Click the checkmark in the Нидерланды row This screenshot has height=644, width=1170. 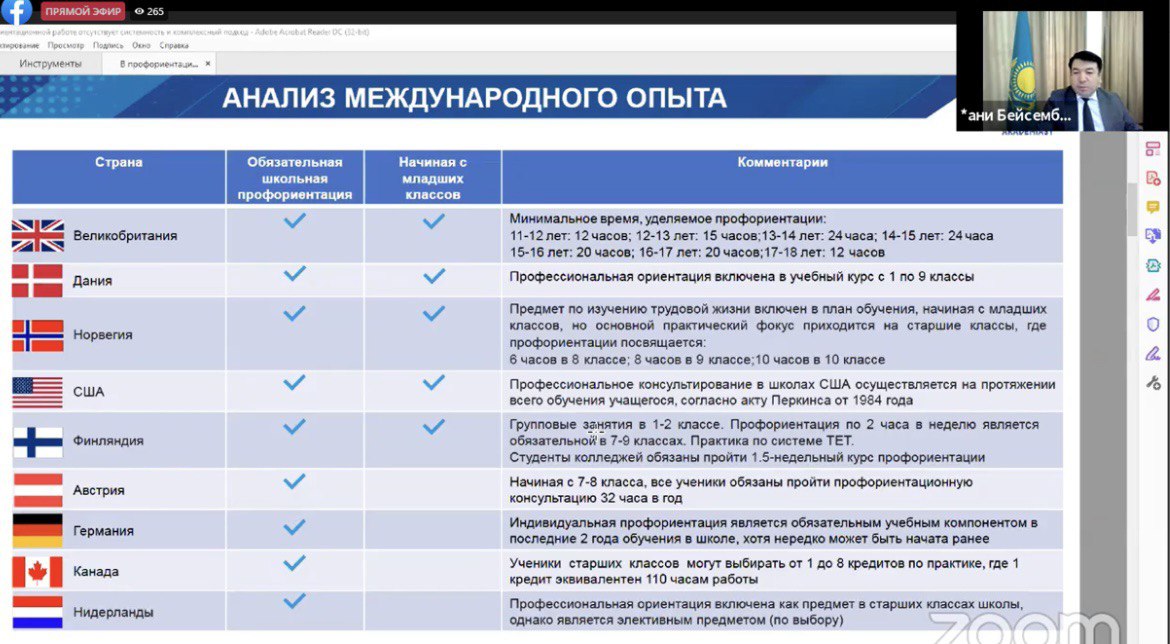point(295,601)
